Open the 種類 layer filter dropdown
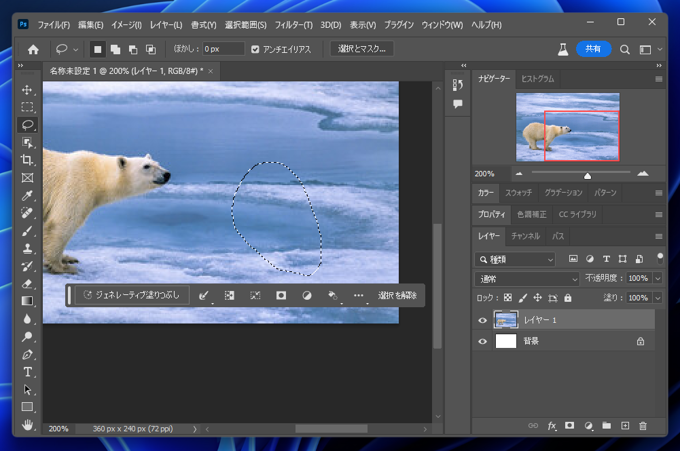This screenshot has width=680, height=451. click(x=515, y=259)
